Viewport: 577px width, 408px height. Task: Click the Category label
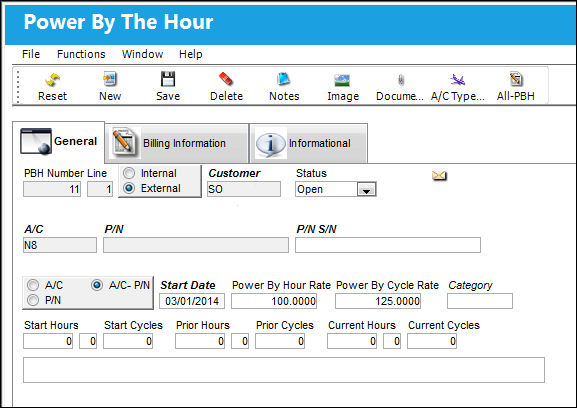470,285
